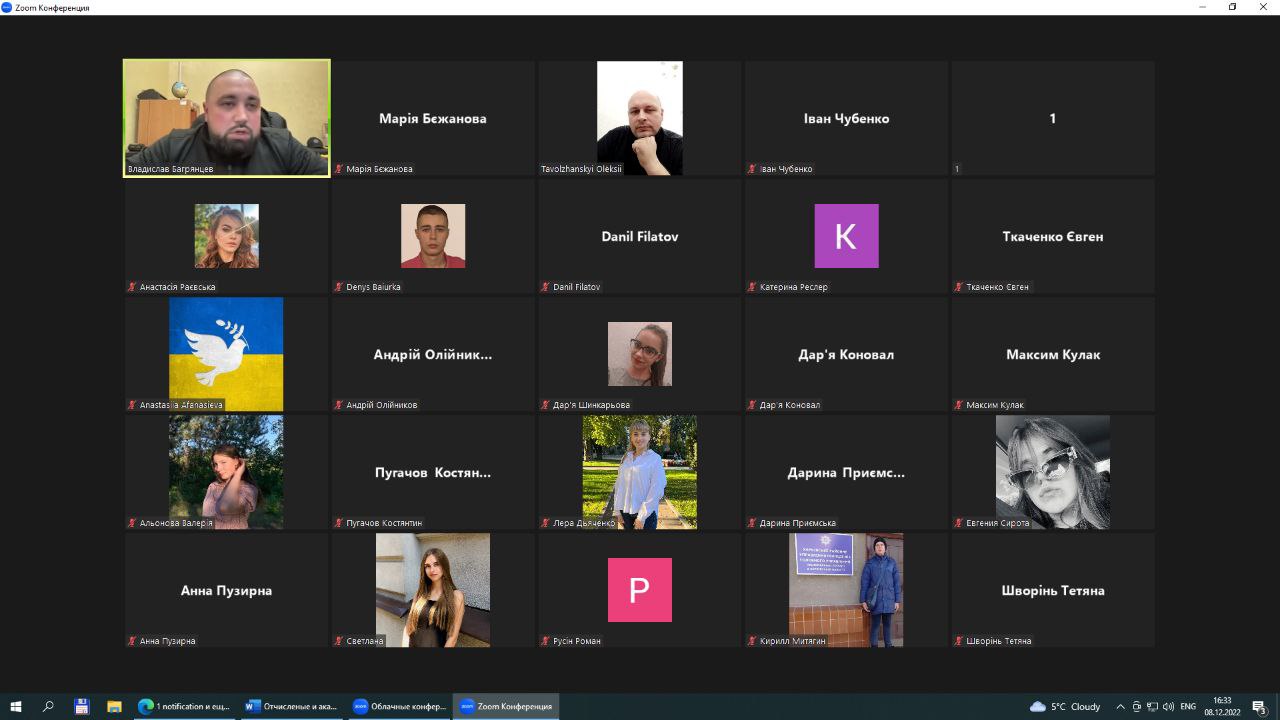1280x720 pixels.
Task: Open the clock and date calendar flyout
Action: [x=1222, y=706]
